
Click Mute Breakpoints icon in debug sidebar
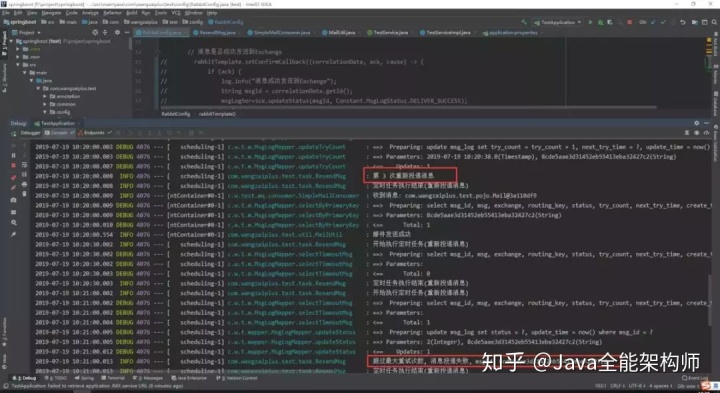tap(14, 188)
